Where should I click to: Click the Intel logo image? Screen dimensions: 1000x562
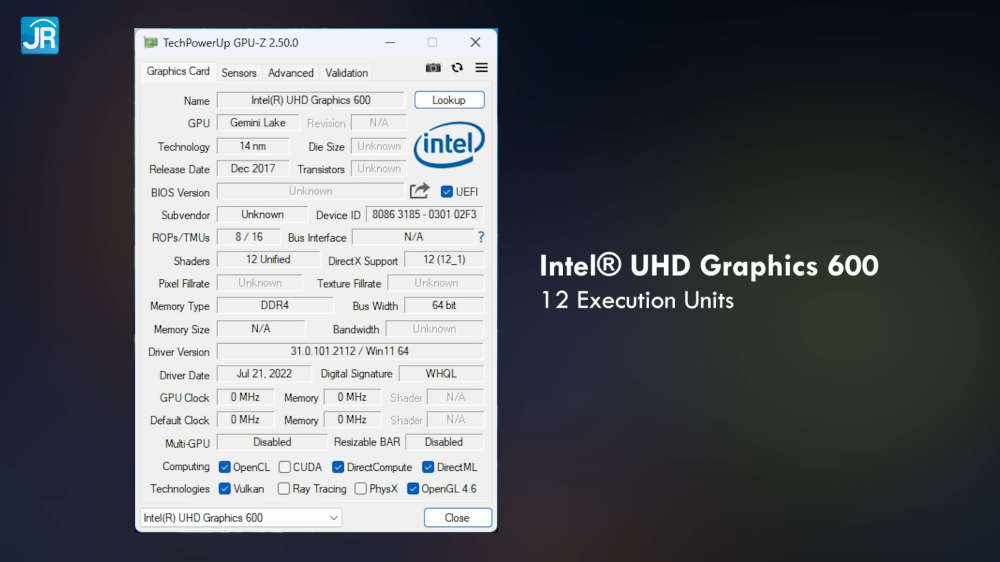pos(449,145)
